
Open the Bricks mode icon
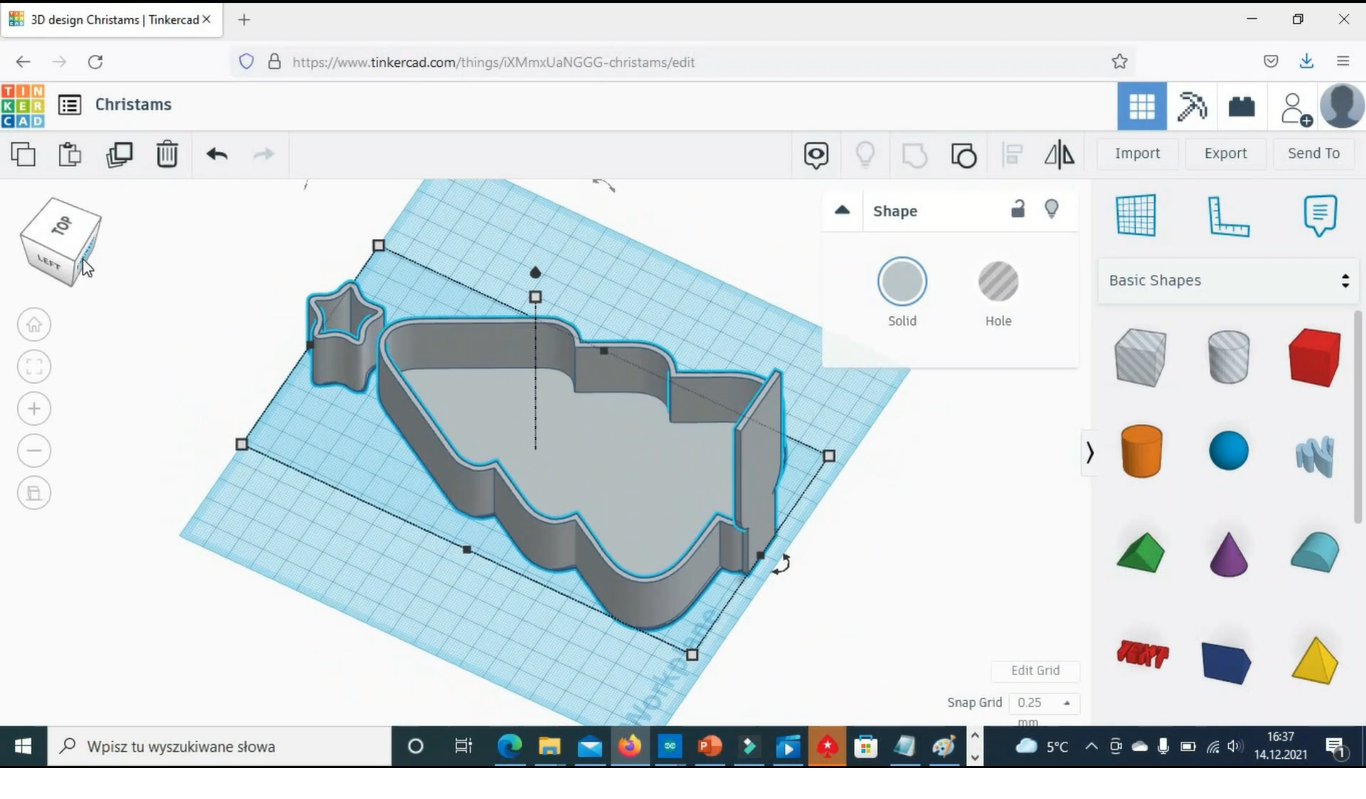[1242, 107]
